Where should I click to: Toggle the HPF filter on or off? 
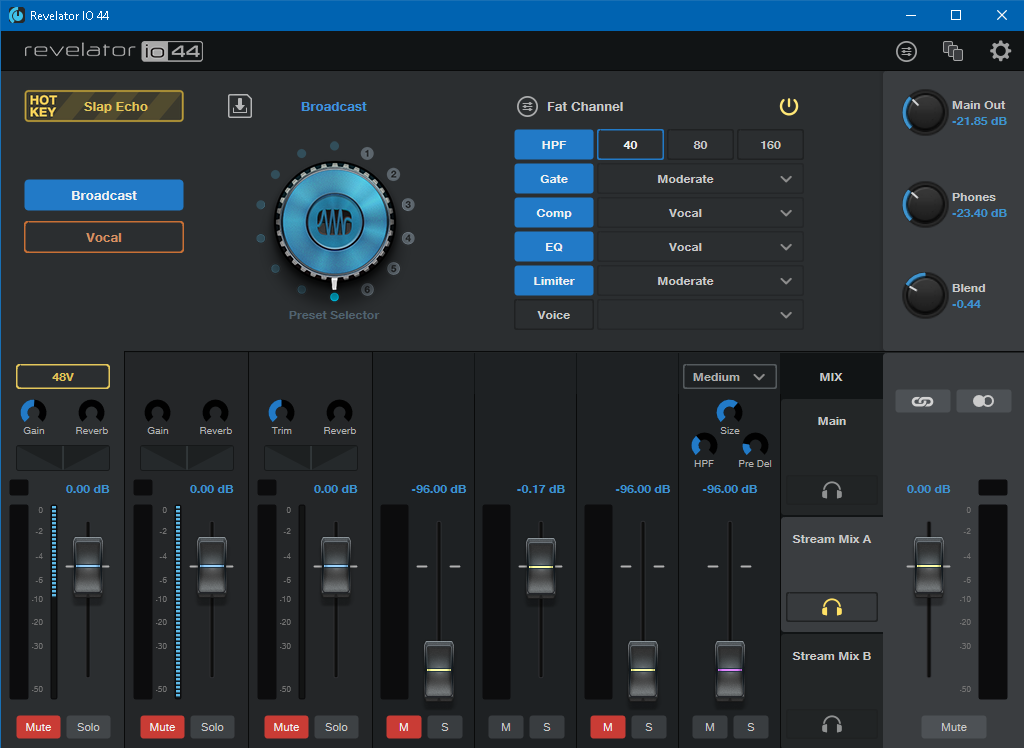[554, 145]
